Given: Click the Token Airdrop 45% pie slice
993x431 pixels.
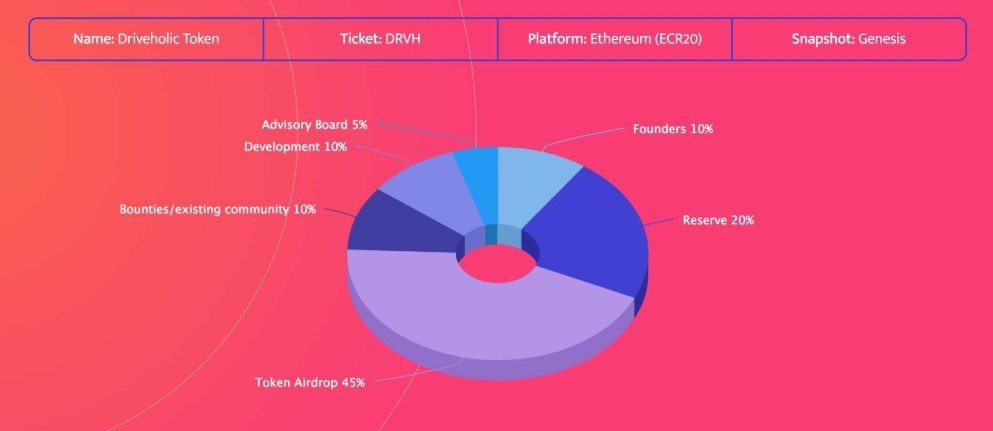Looking at the screenshot, I should [x=481, y=316].
